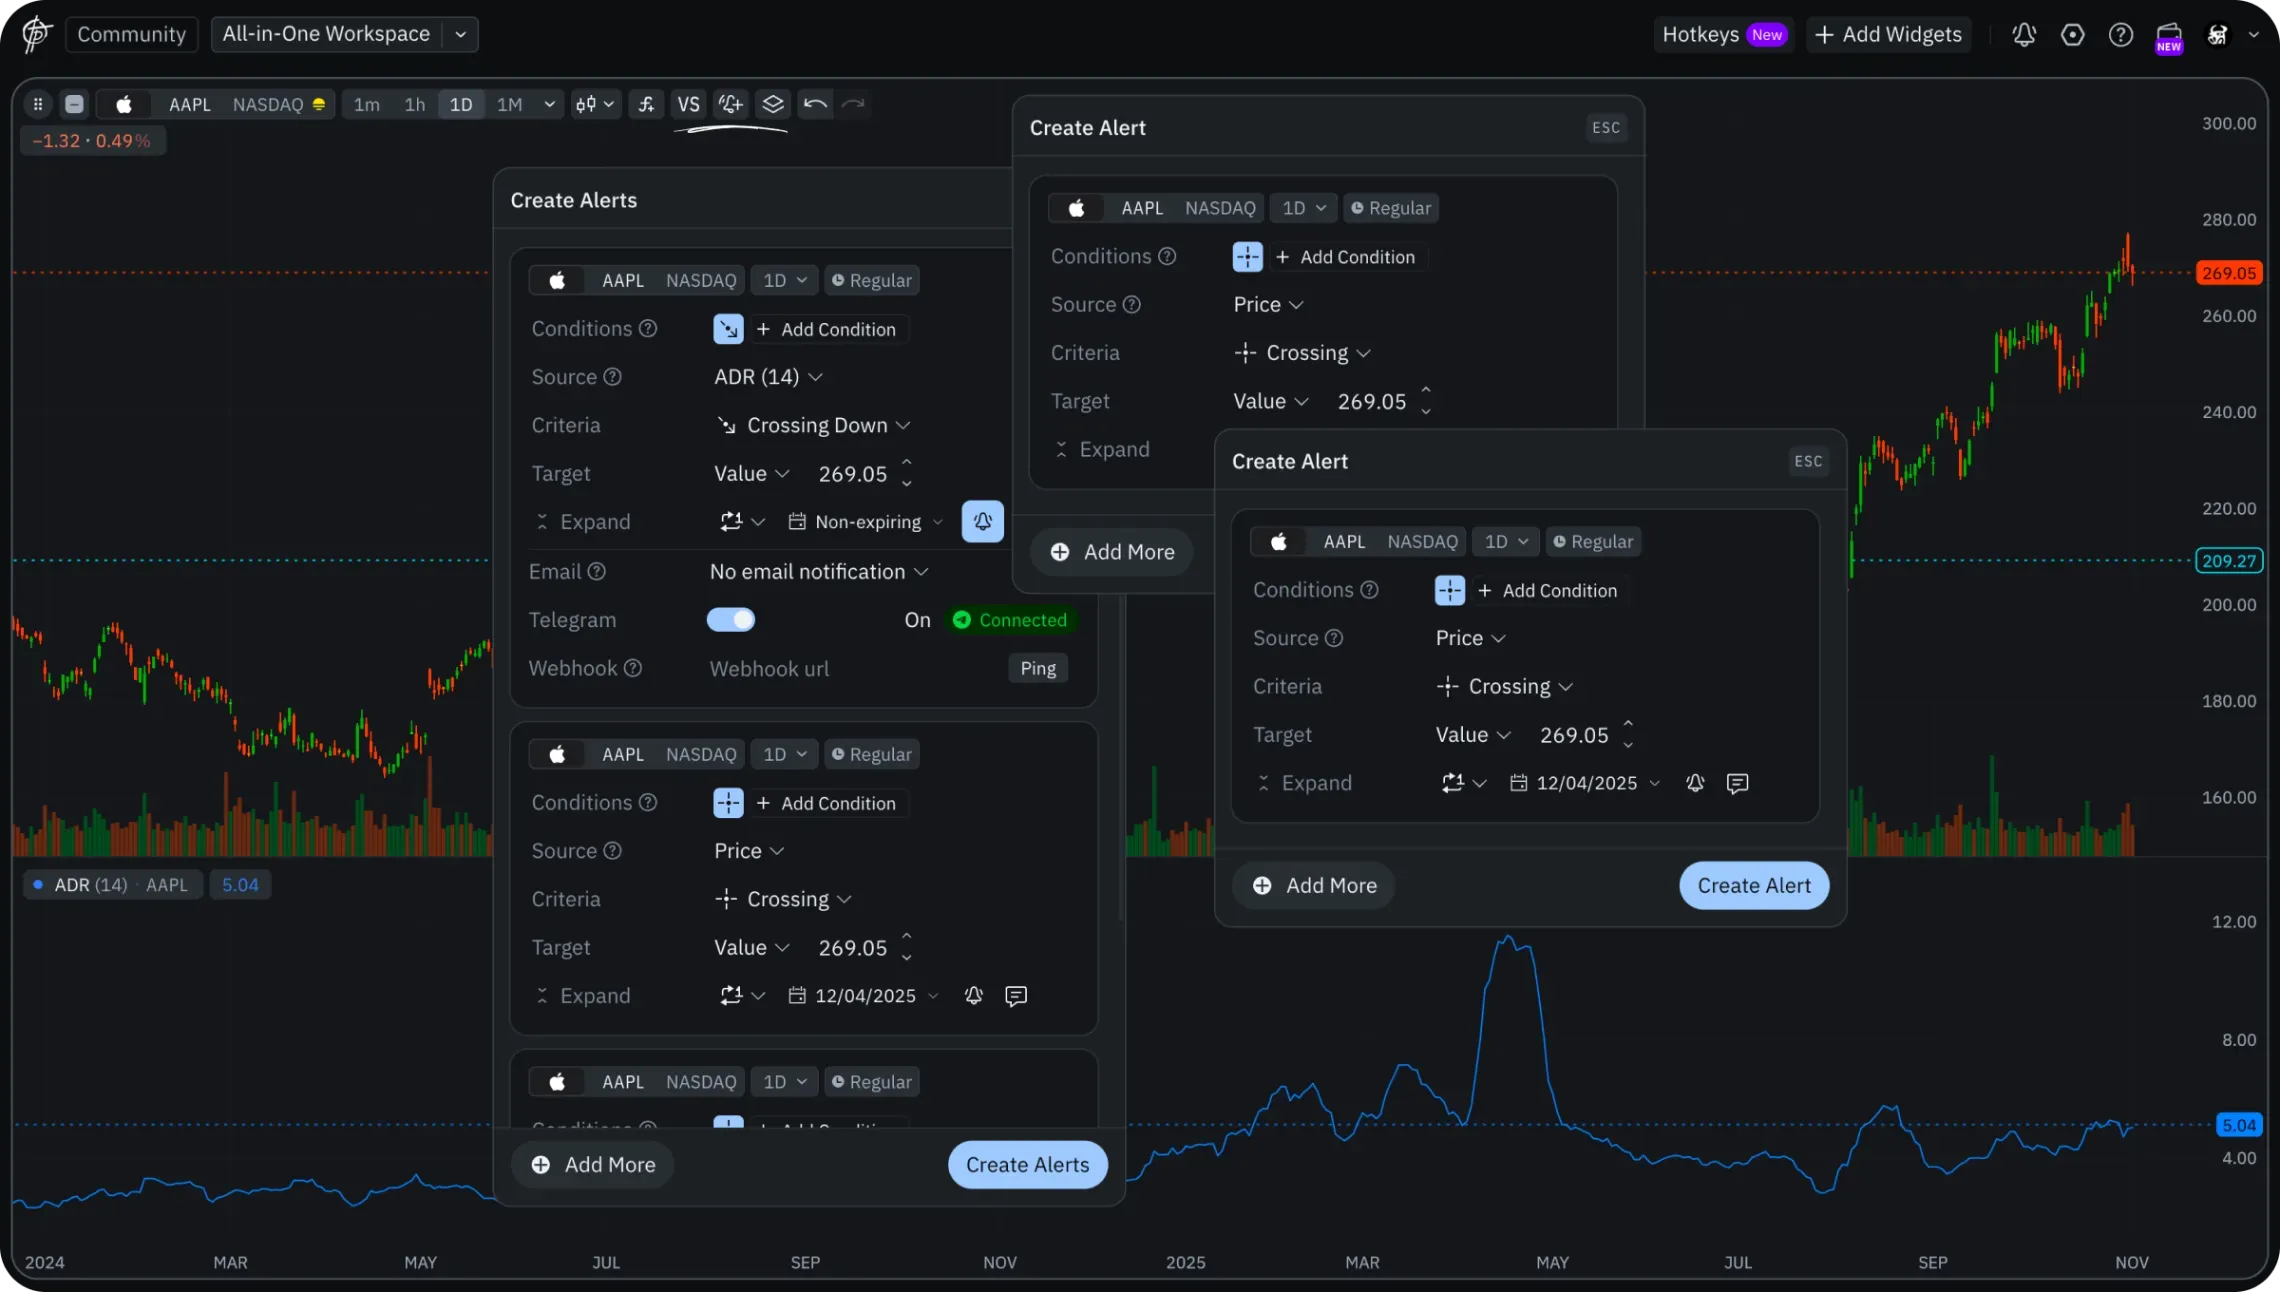Select the 1h timeframe tab
This screenshot has width=2280, height=1292.
click(x=414, y=104)
